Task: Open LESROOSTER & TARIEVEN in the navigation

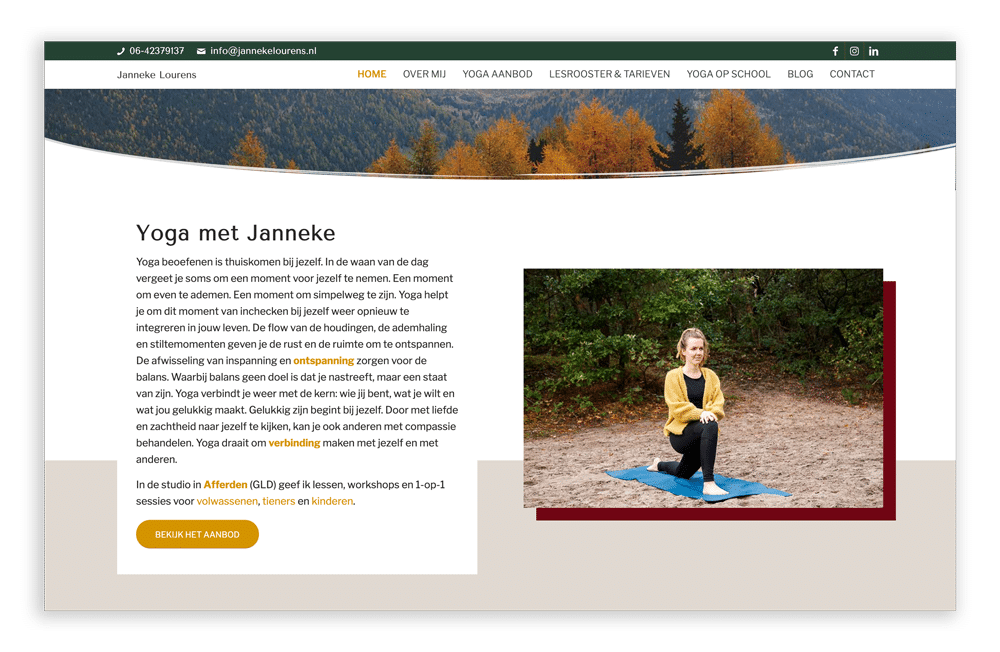Action: (x=610, y=74)
